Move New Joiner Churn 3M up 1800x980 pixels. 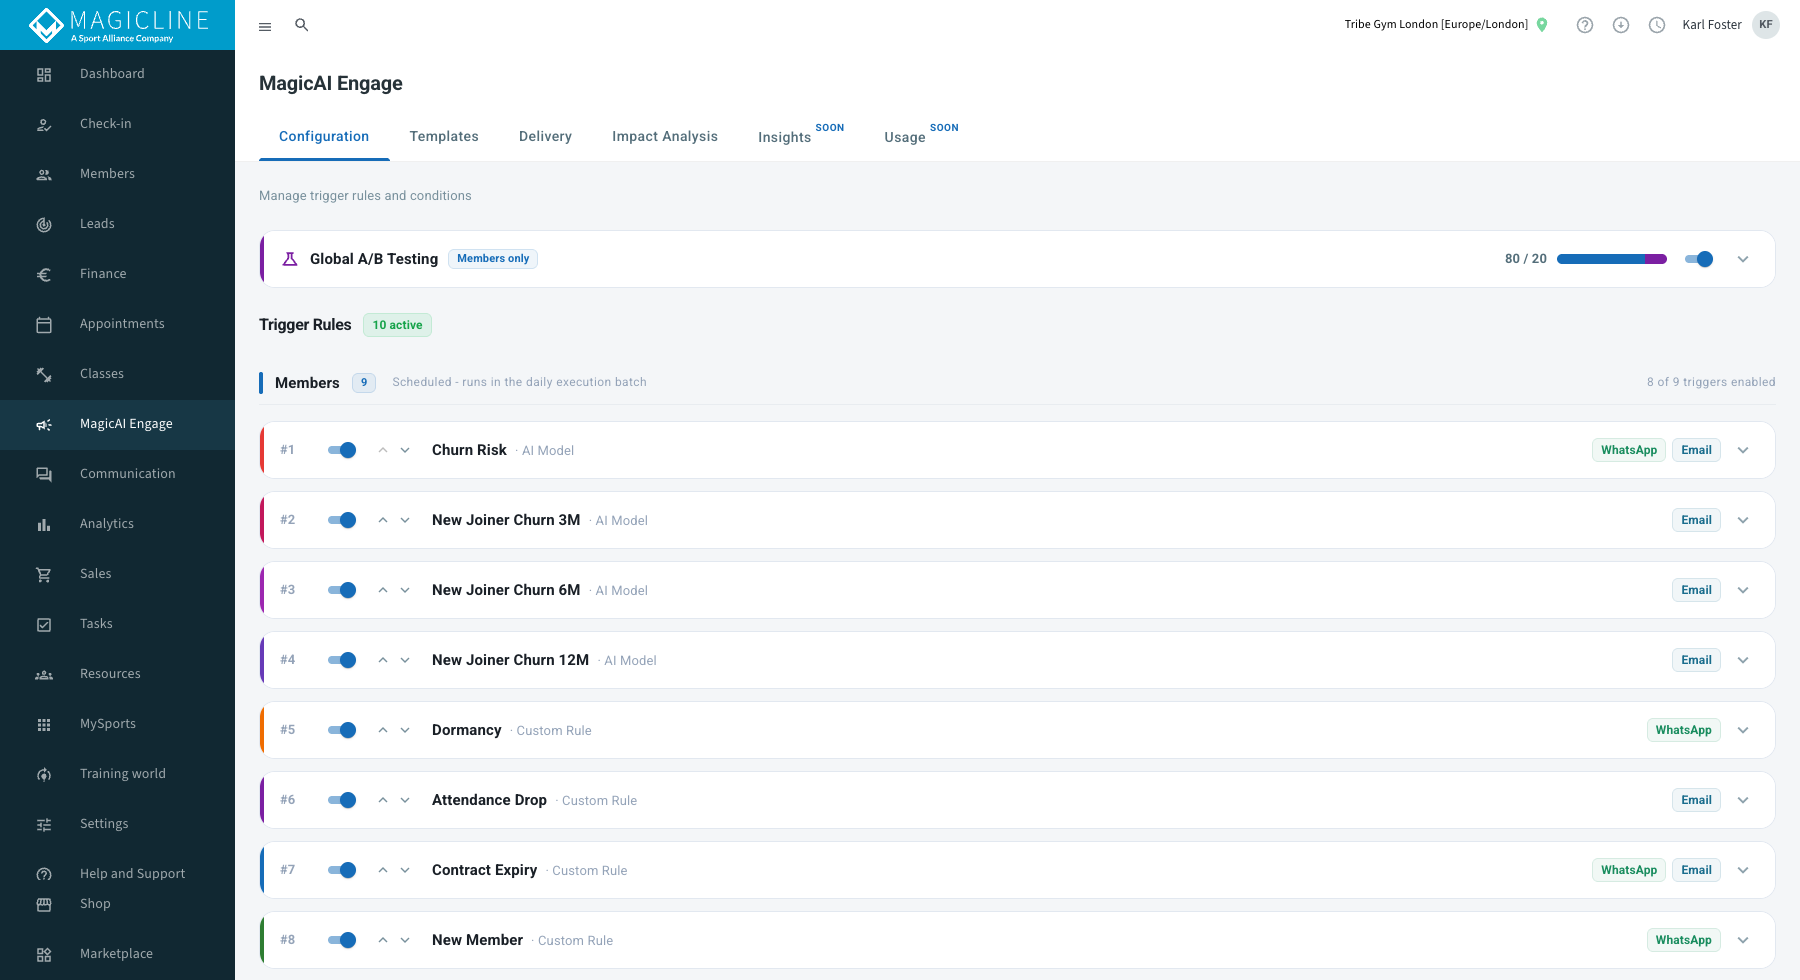[x=383, y=520]
